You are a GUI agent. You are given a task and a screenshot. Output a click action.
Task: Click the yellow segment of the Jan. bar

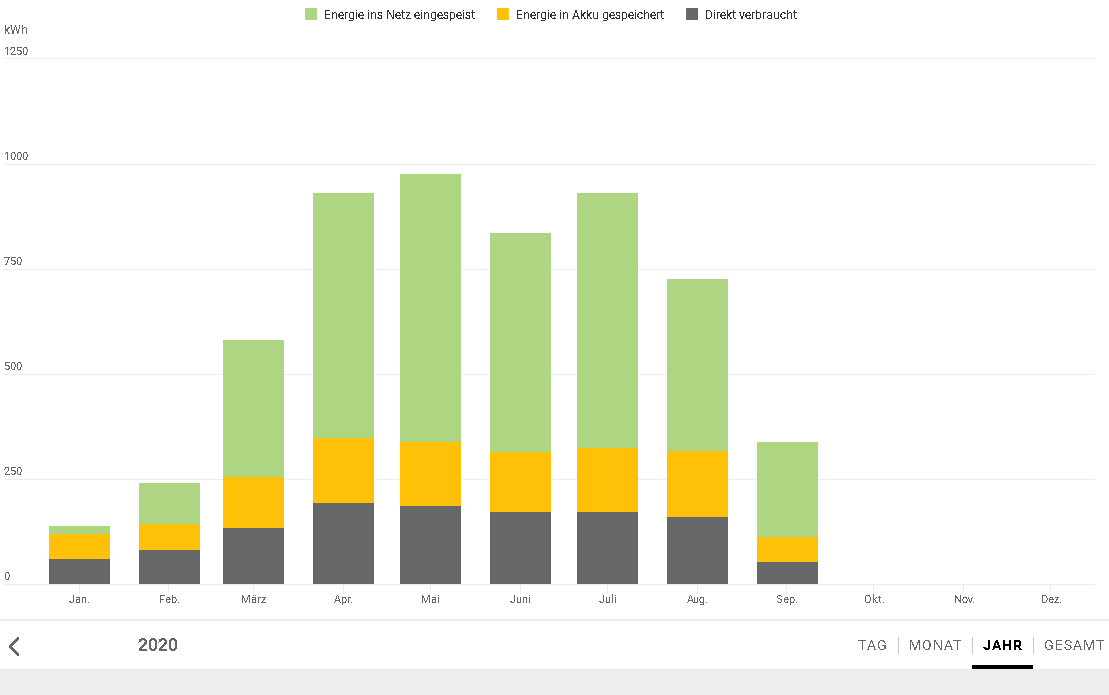coord(79,547)
